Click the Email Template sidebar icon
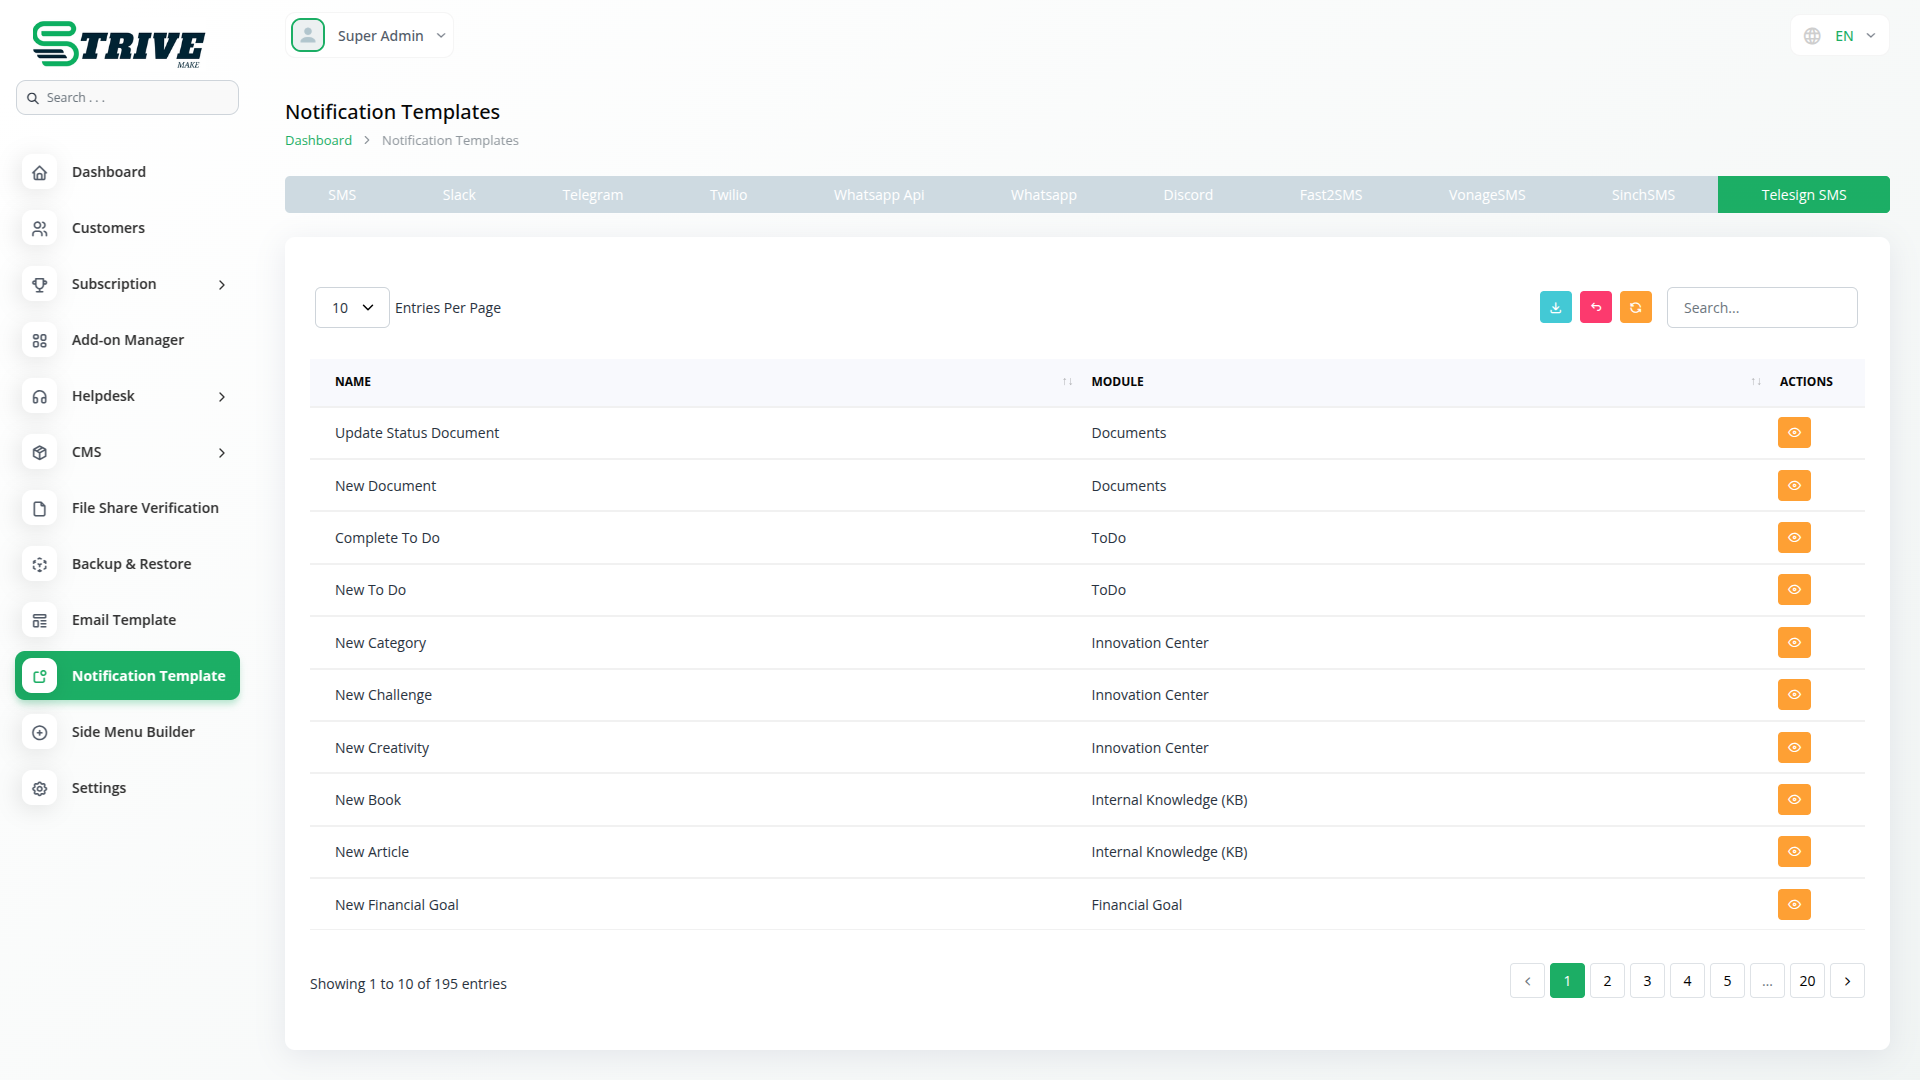Image resolution: width=1920 pixels, height=1080 pixels. click(40, 620)
